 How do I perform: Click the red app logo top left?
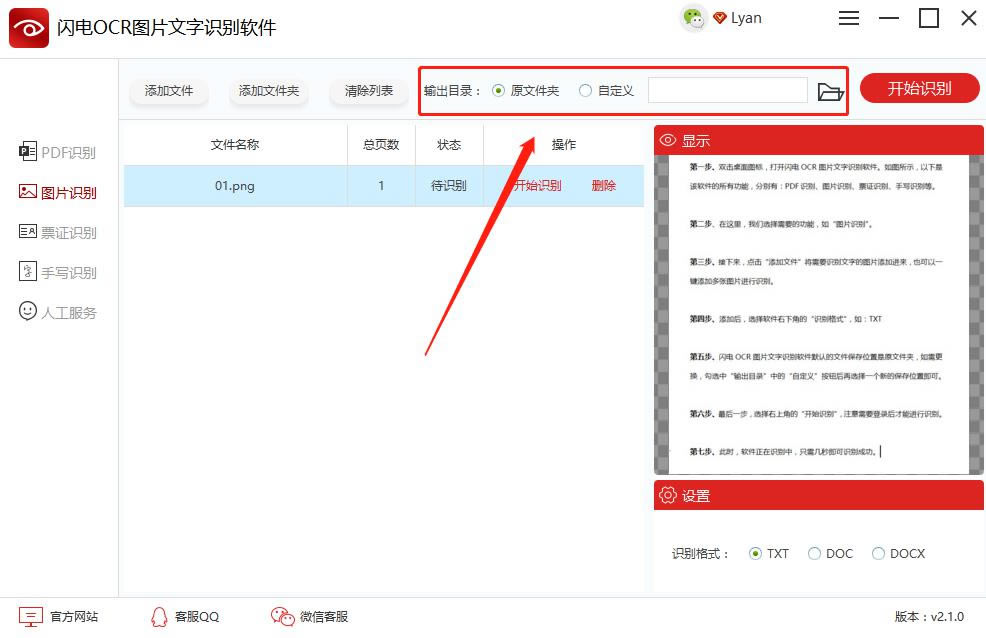[28, 27]
